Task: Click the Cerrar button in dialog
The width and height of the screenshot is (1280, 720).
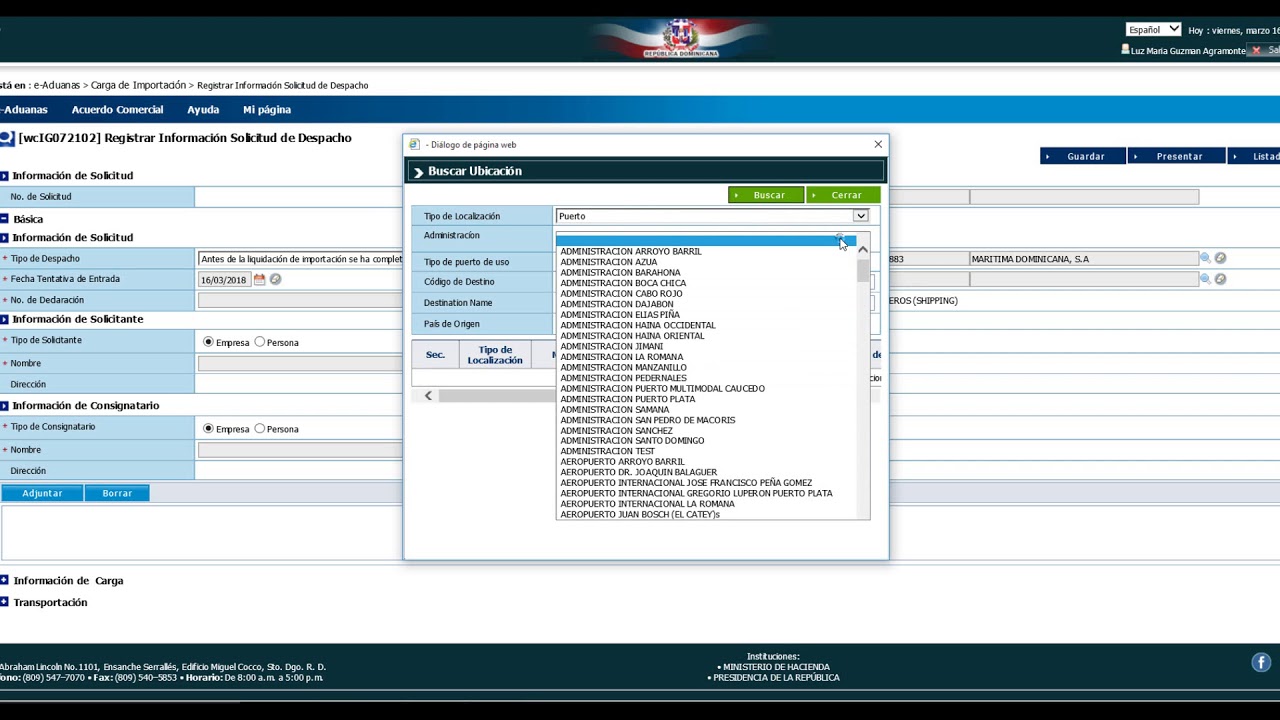Action: 844,195
